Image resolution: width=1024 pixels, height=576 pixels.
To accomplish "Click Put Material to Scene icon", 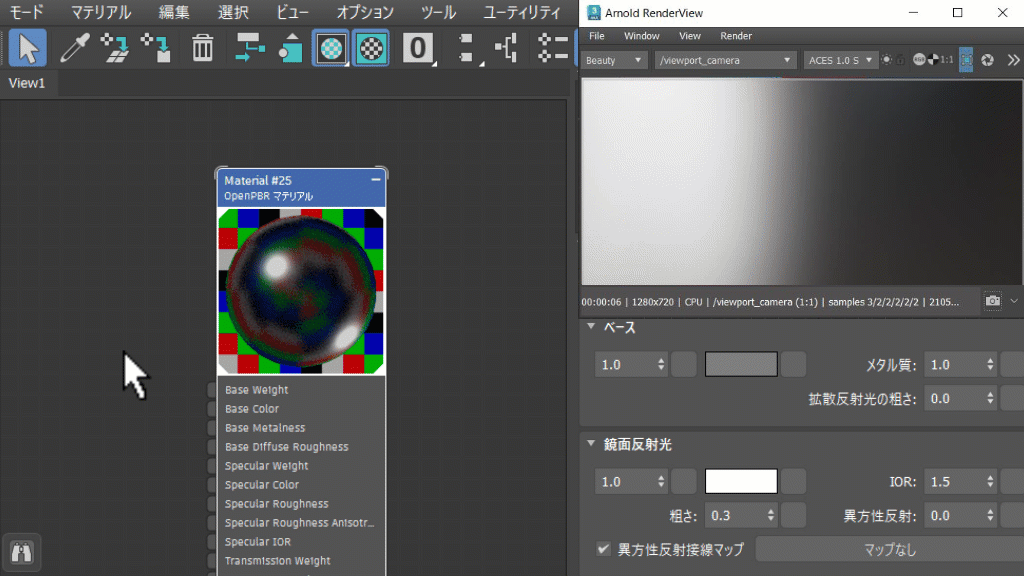I will coord(115,48).
